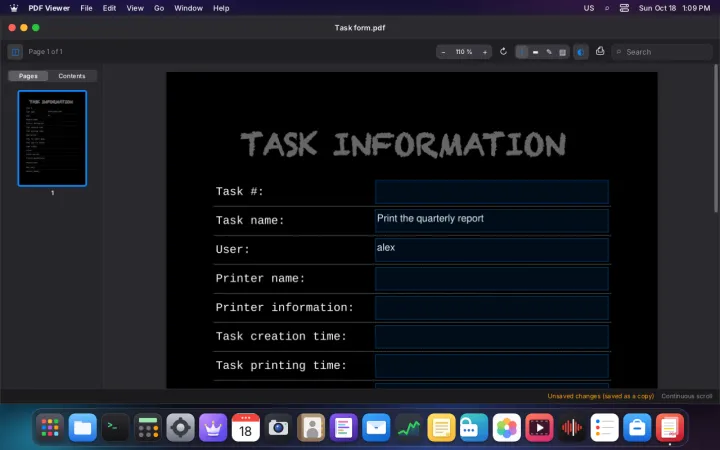Open the Edit menu
This screenshot has width=720, height=450.
[x=109, y=8]
